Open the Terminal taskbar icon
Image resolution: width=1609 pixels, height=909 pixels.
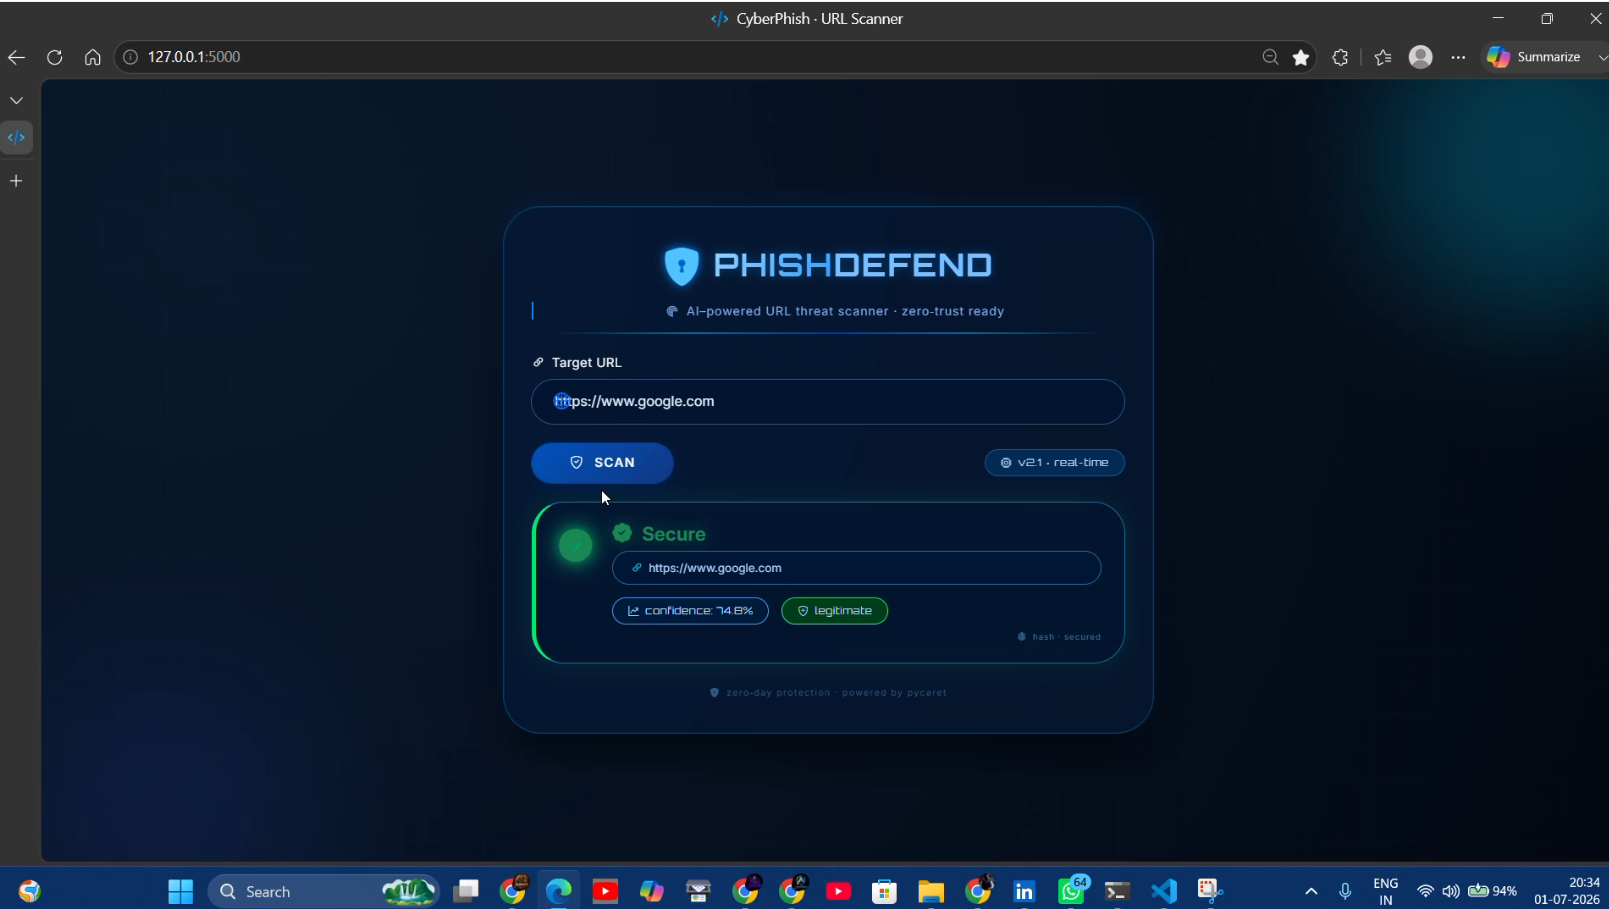point(1117,891)
